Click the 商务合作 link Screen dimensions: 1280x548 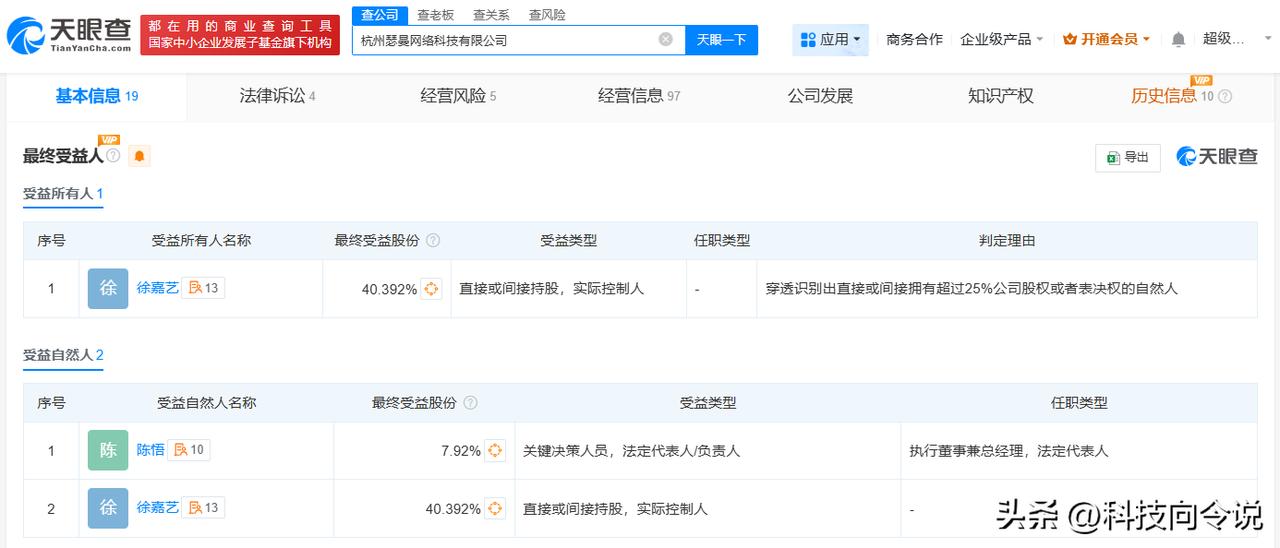[914, 39]
